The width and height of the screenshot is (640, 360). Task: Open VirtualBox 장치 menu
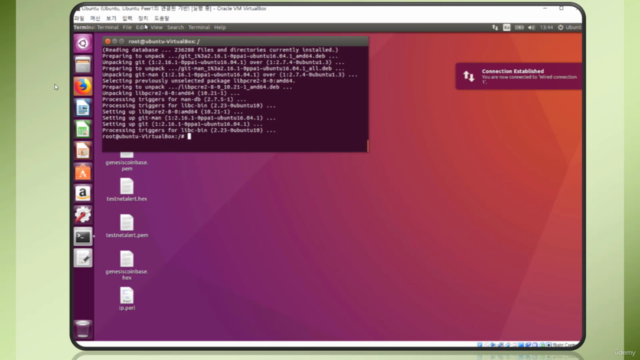coord(143,18)
